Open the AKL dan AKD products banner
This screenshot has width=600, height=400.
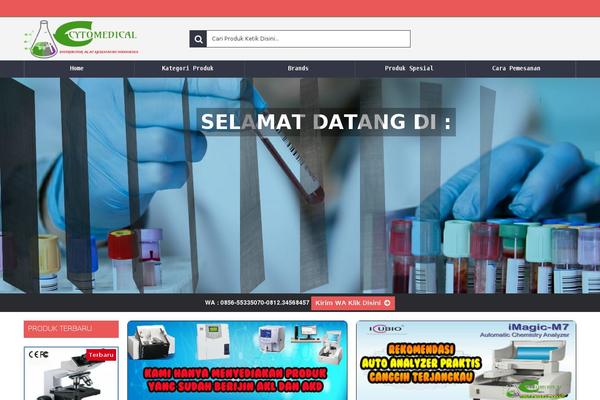(x=237, y=361)
